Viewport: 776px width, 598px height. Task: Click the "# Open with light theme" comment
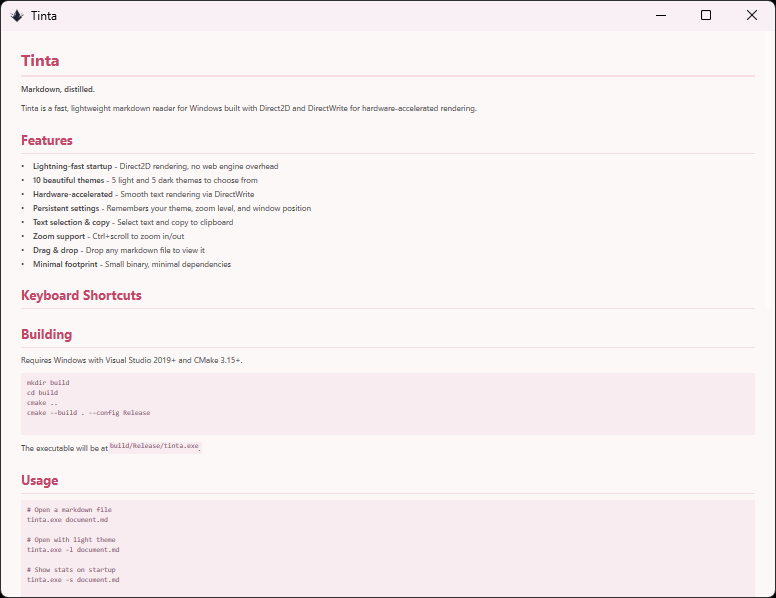click(x=71, y=540)
